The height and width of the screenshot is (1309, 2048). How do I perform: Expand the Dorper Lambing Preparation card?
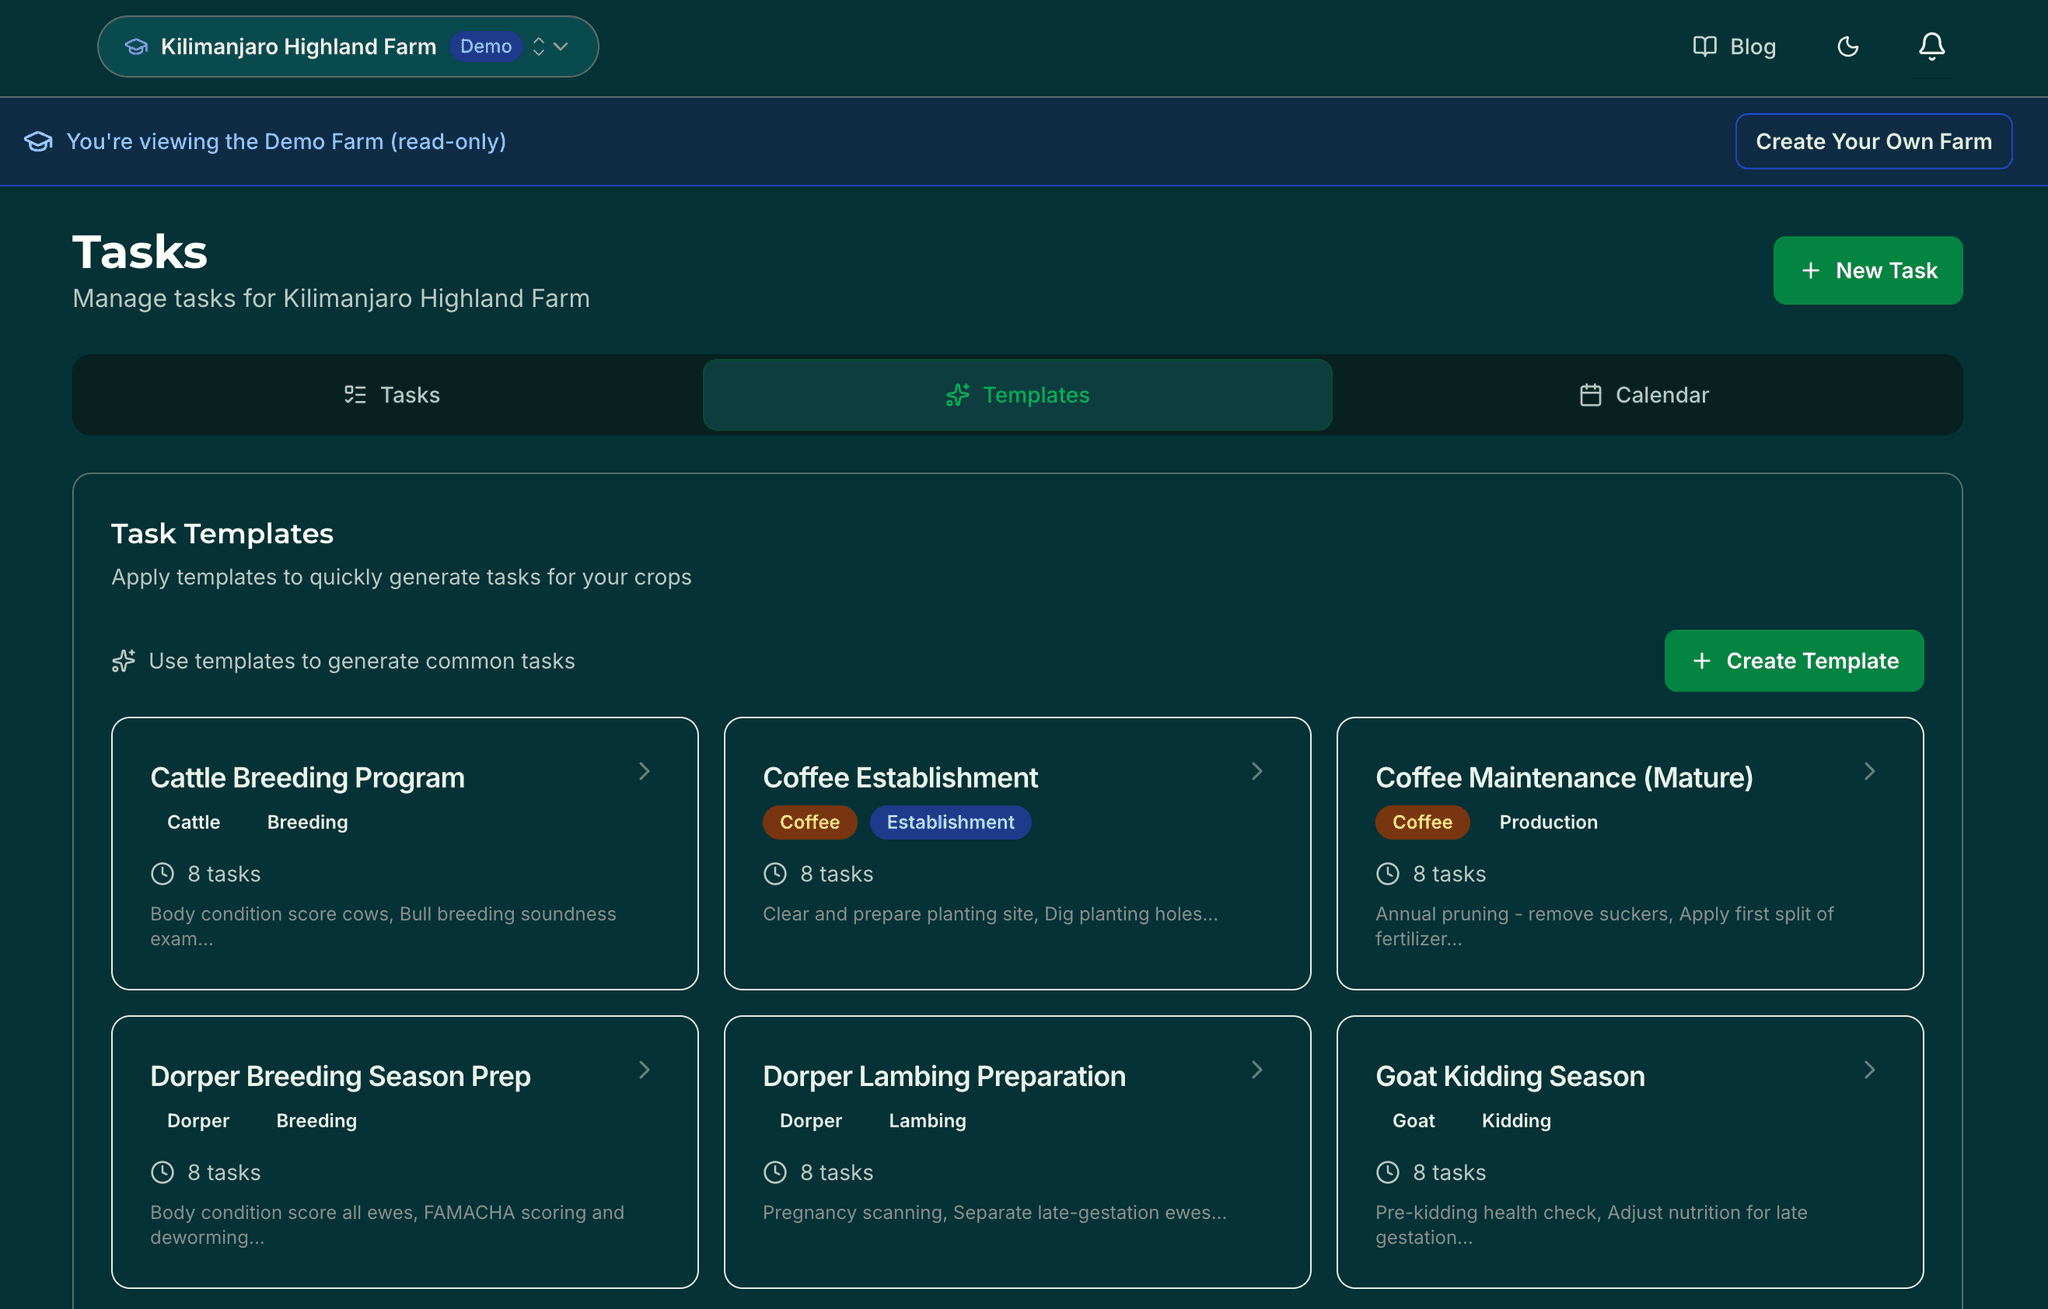coord(1256,1070)
